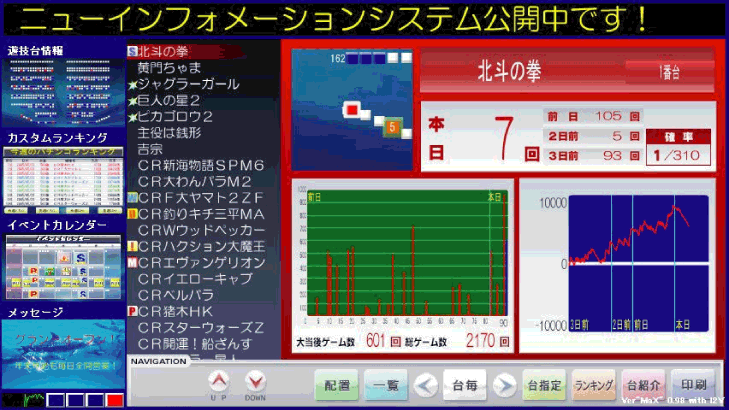Image resolution: width=729 pixels, height=410 pixels.
Task: Open the 遊技台情報 thumbnail panel
Action: 63,92
